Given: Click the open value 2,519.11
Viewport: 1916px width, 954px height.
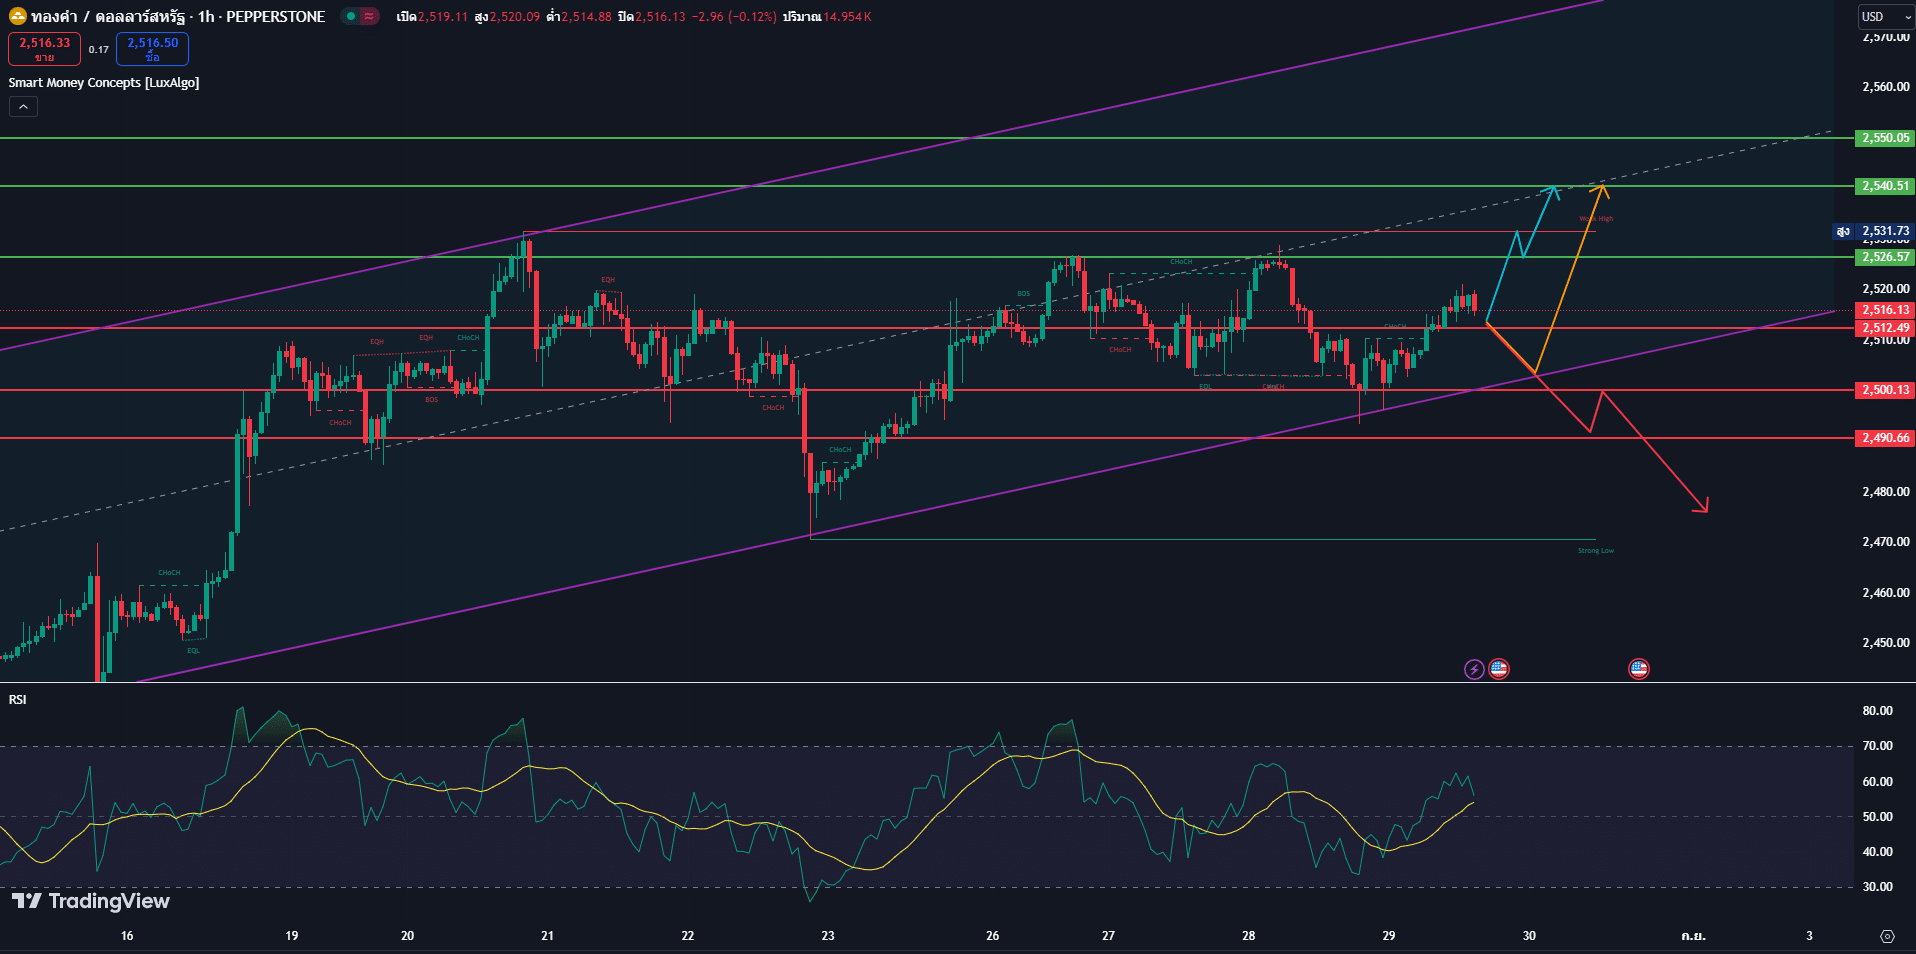Looking at the screenshot, I should 443,17.
